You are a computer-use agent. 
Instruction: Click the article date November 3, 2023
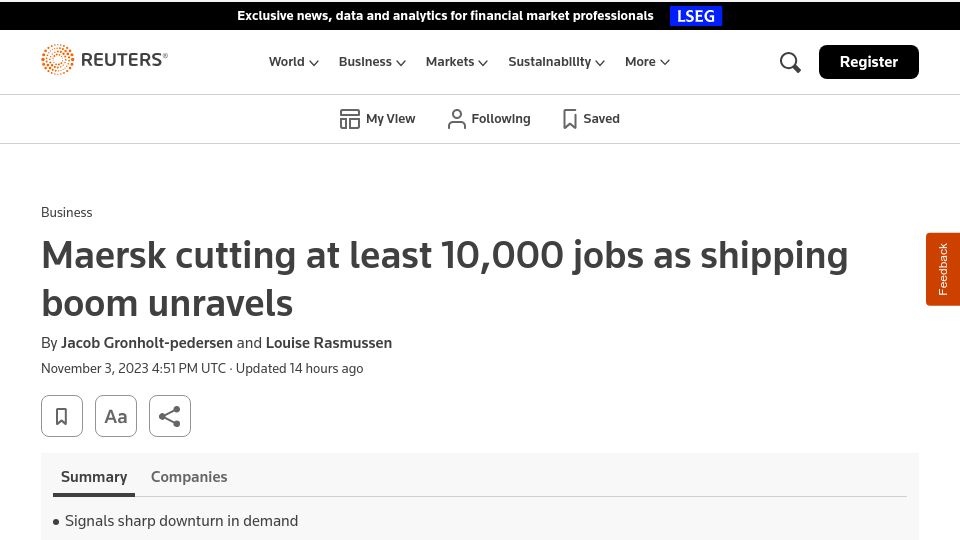point(95,369)
